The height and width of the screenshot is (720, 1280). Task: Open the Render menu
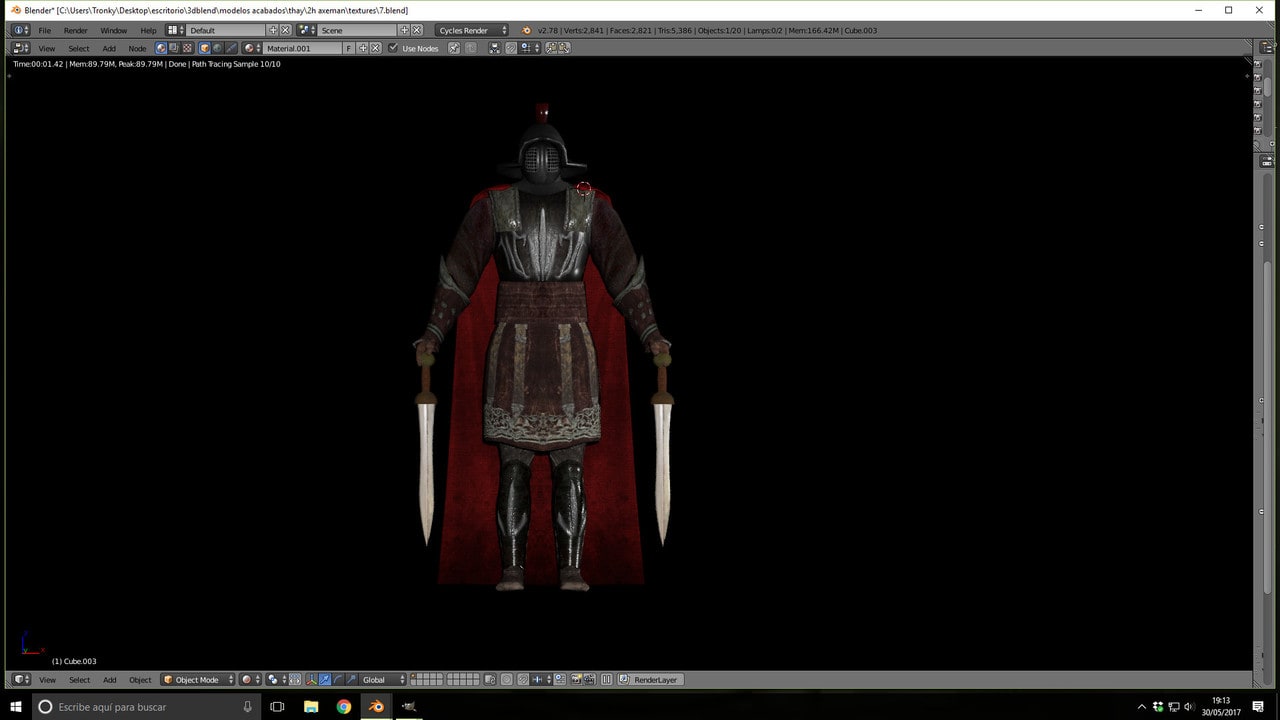[76, 30]
